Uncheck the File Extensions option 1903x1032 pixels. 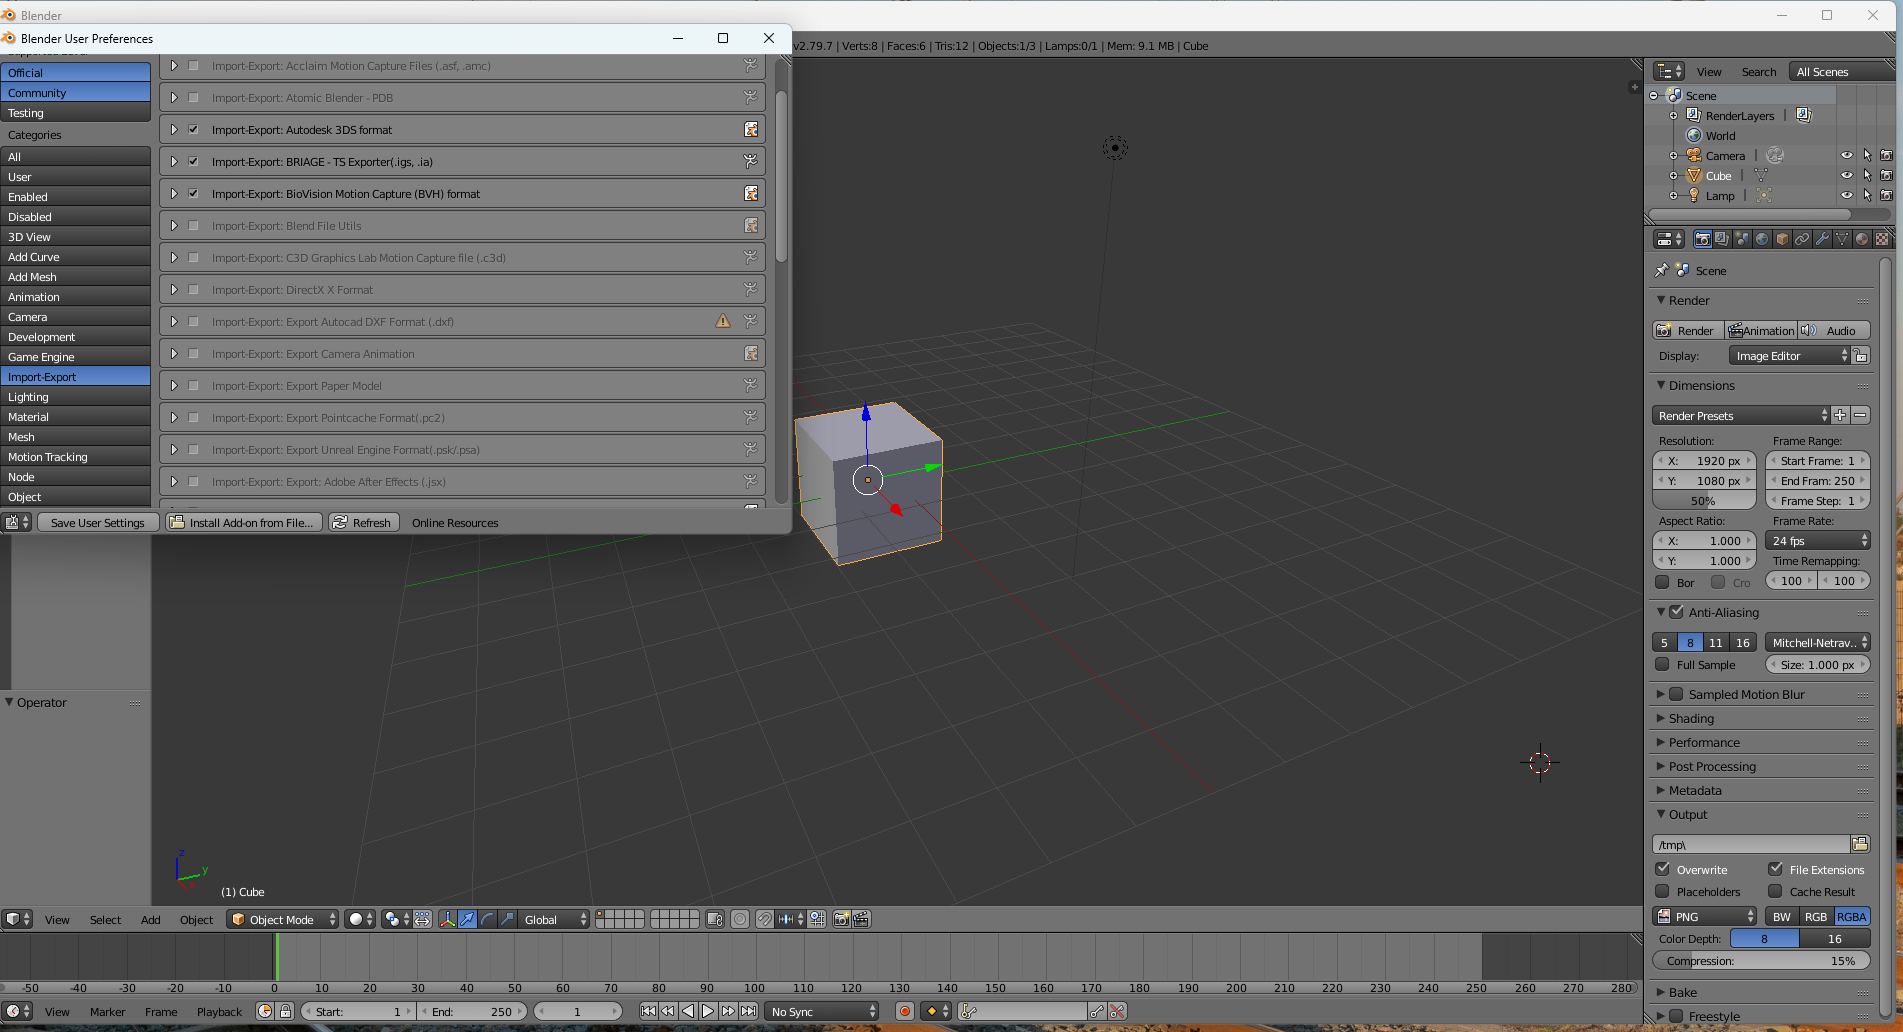pos(1776,869)
